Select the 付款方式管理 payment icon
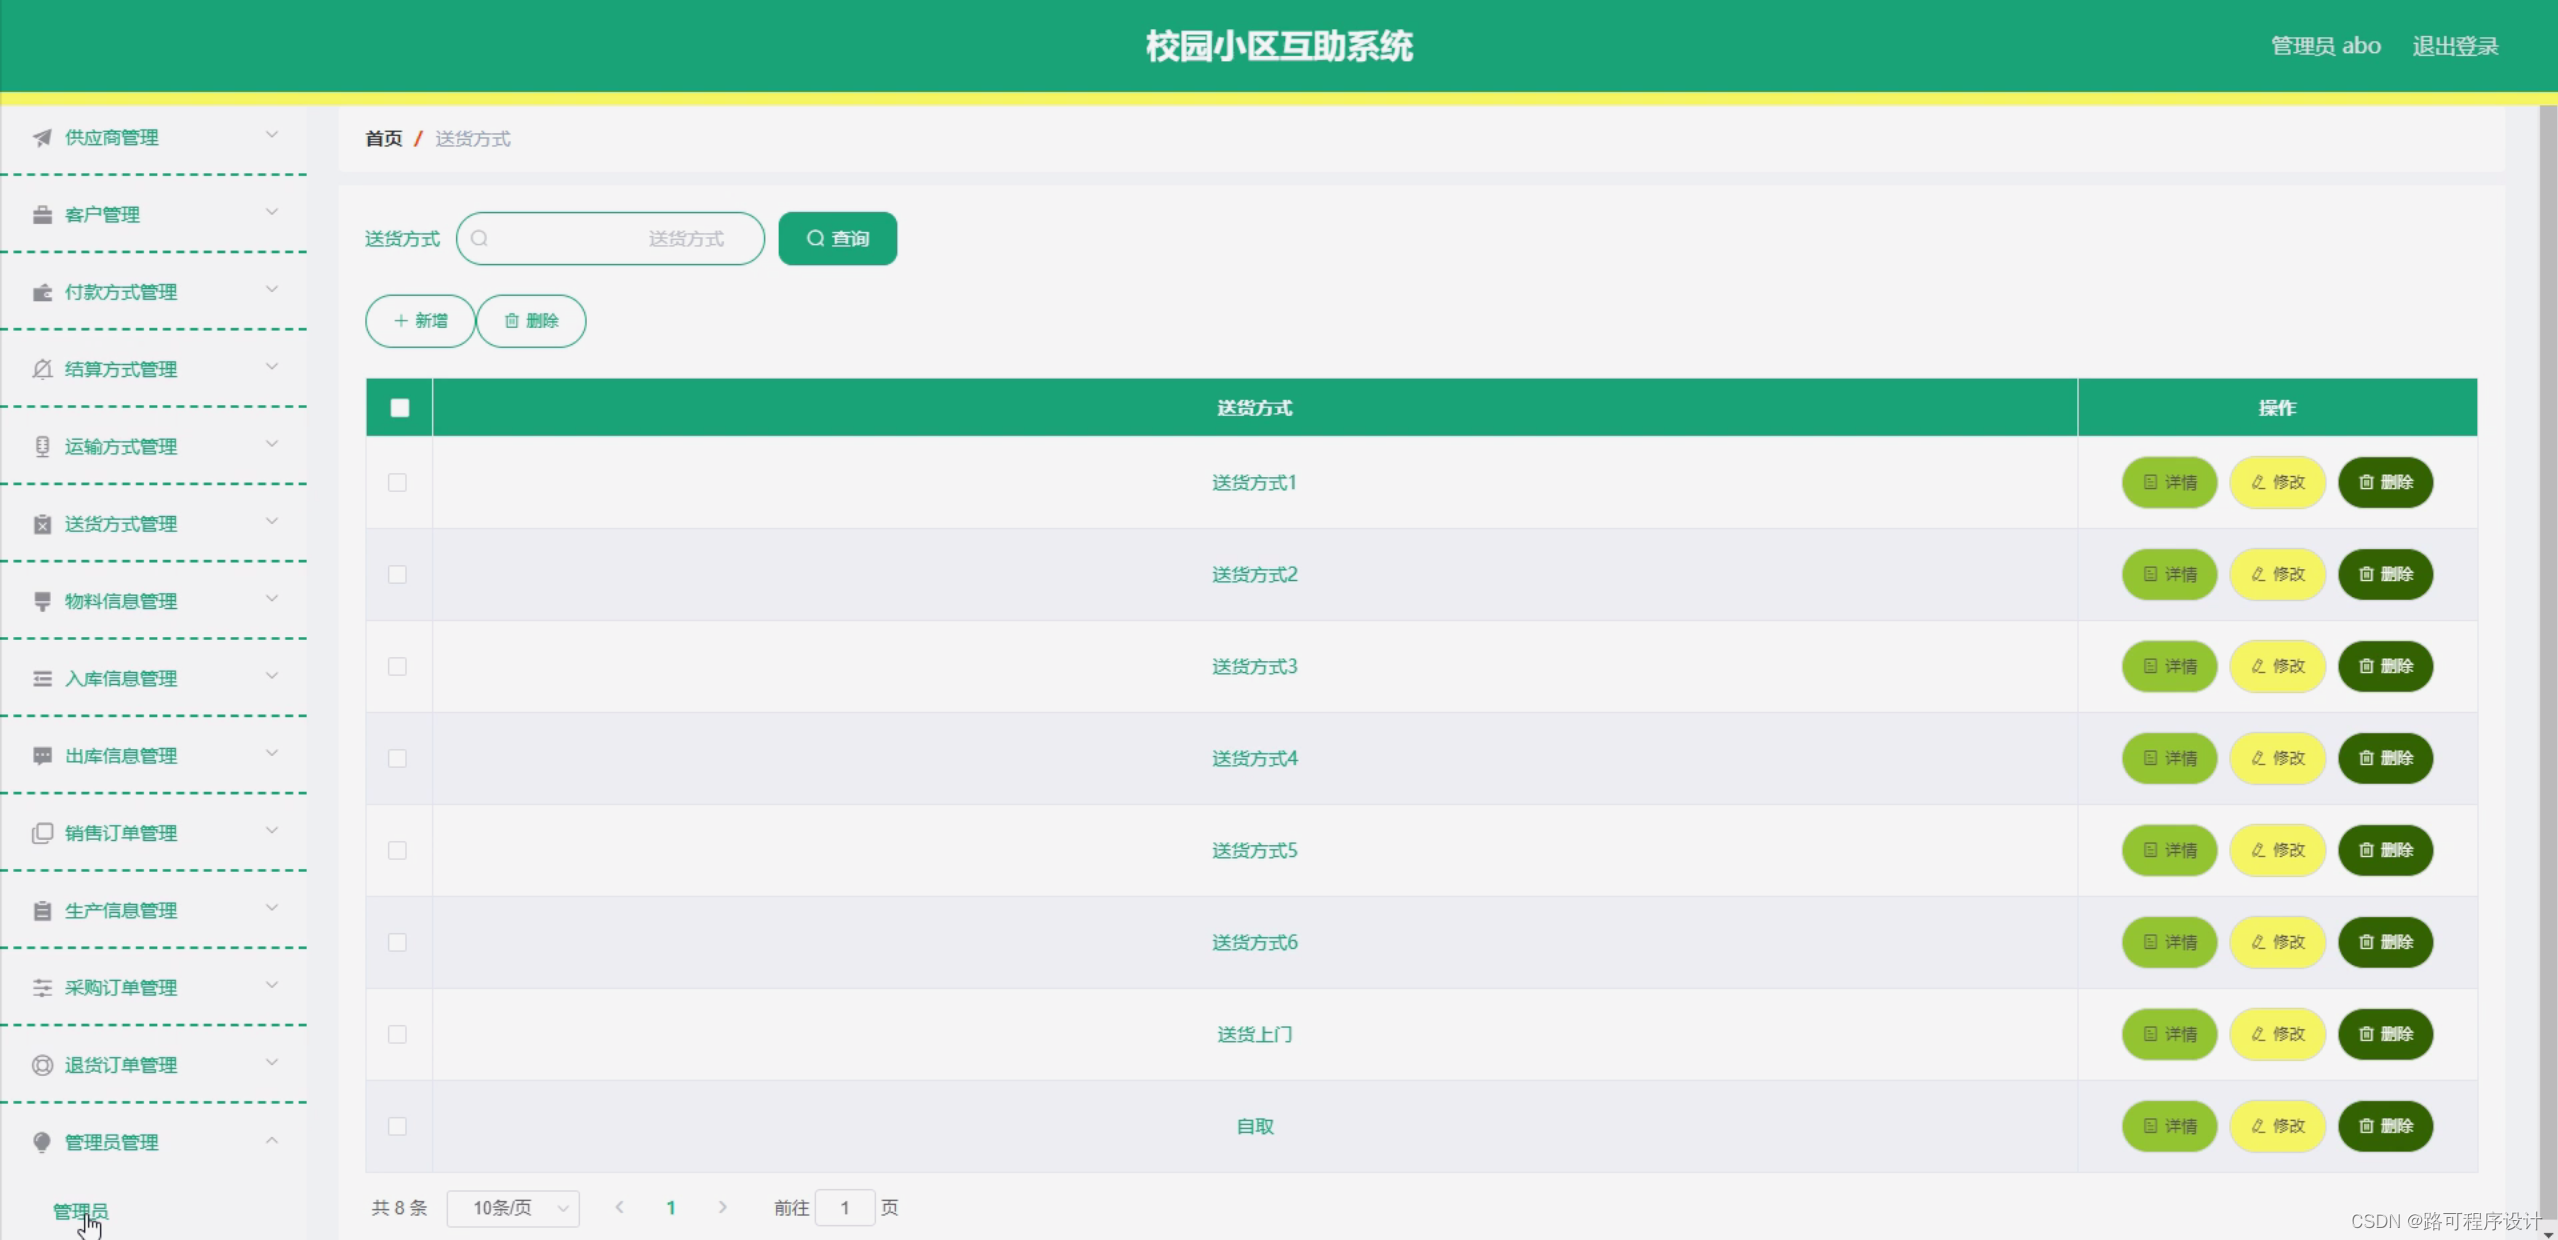Viewport: 2558px width, 1240px height. (41, 291)
